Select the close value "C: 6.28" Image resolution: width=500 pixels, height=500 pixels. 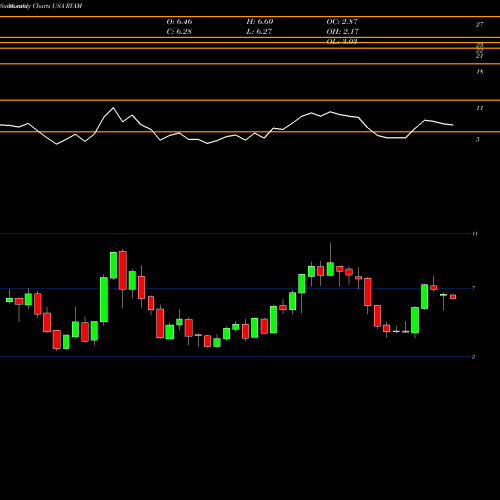179,32
